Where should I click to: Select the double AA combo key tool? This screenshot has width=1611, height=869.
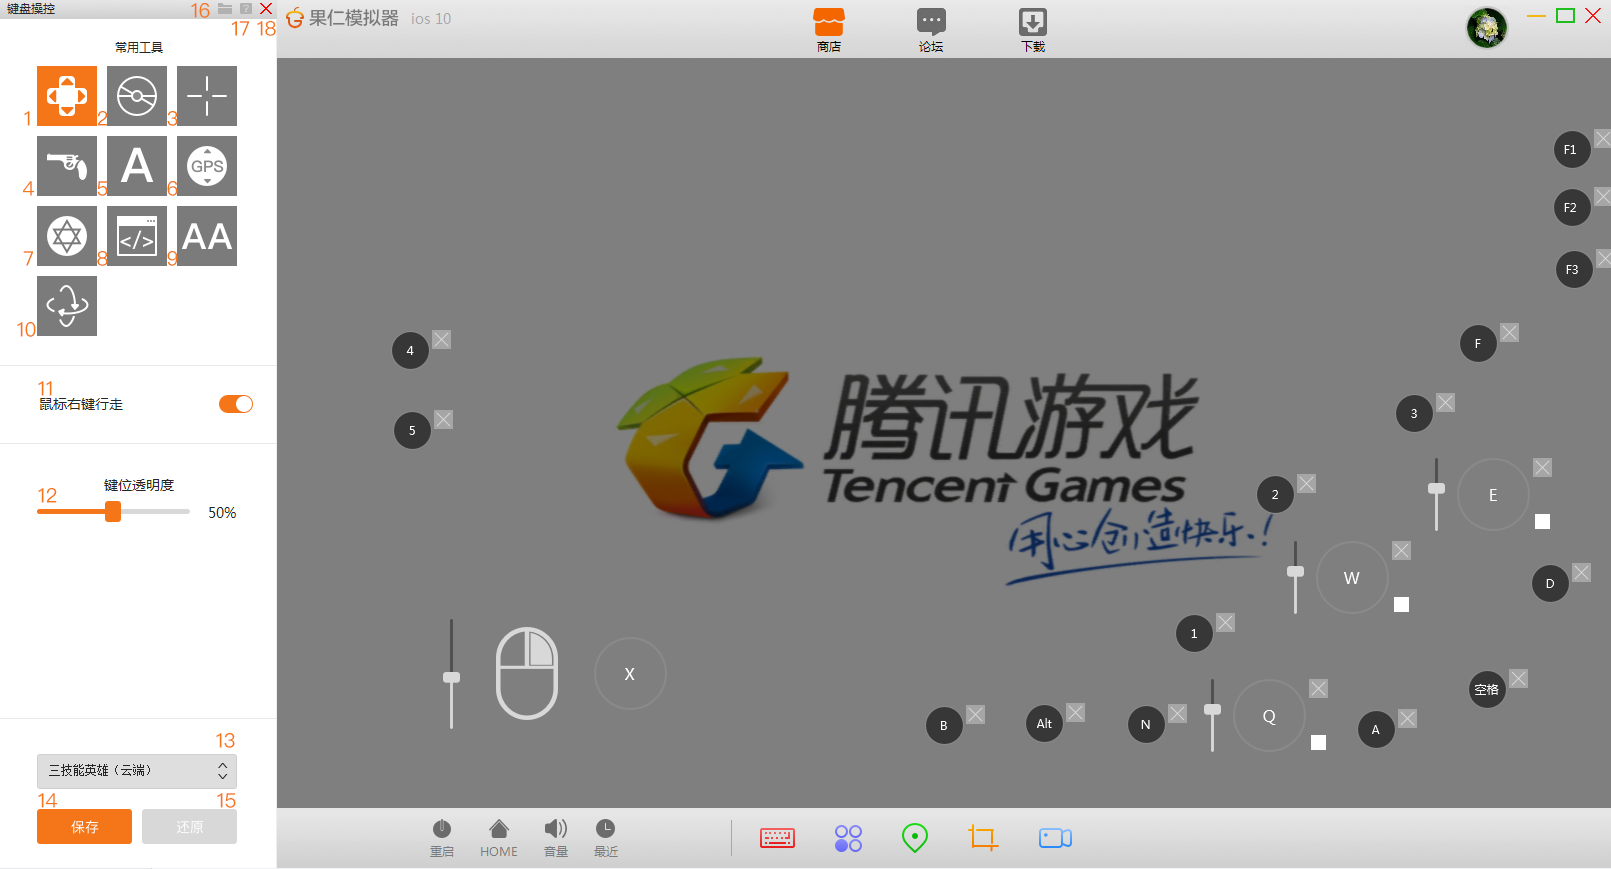point(207,236)
